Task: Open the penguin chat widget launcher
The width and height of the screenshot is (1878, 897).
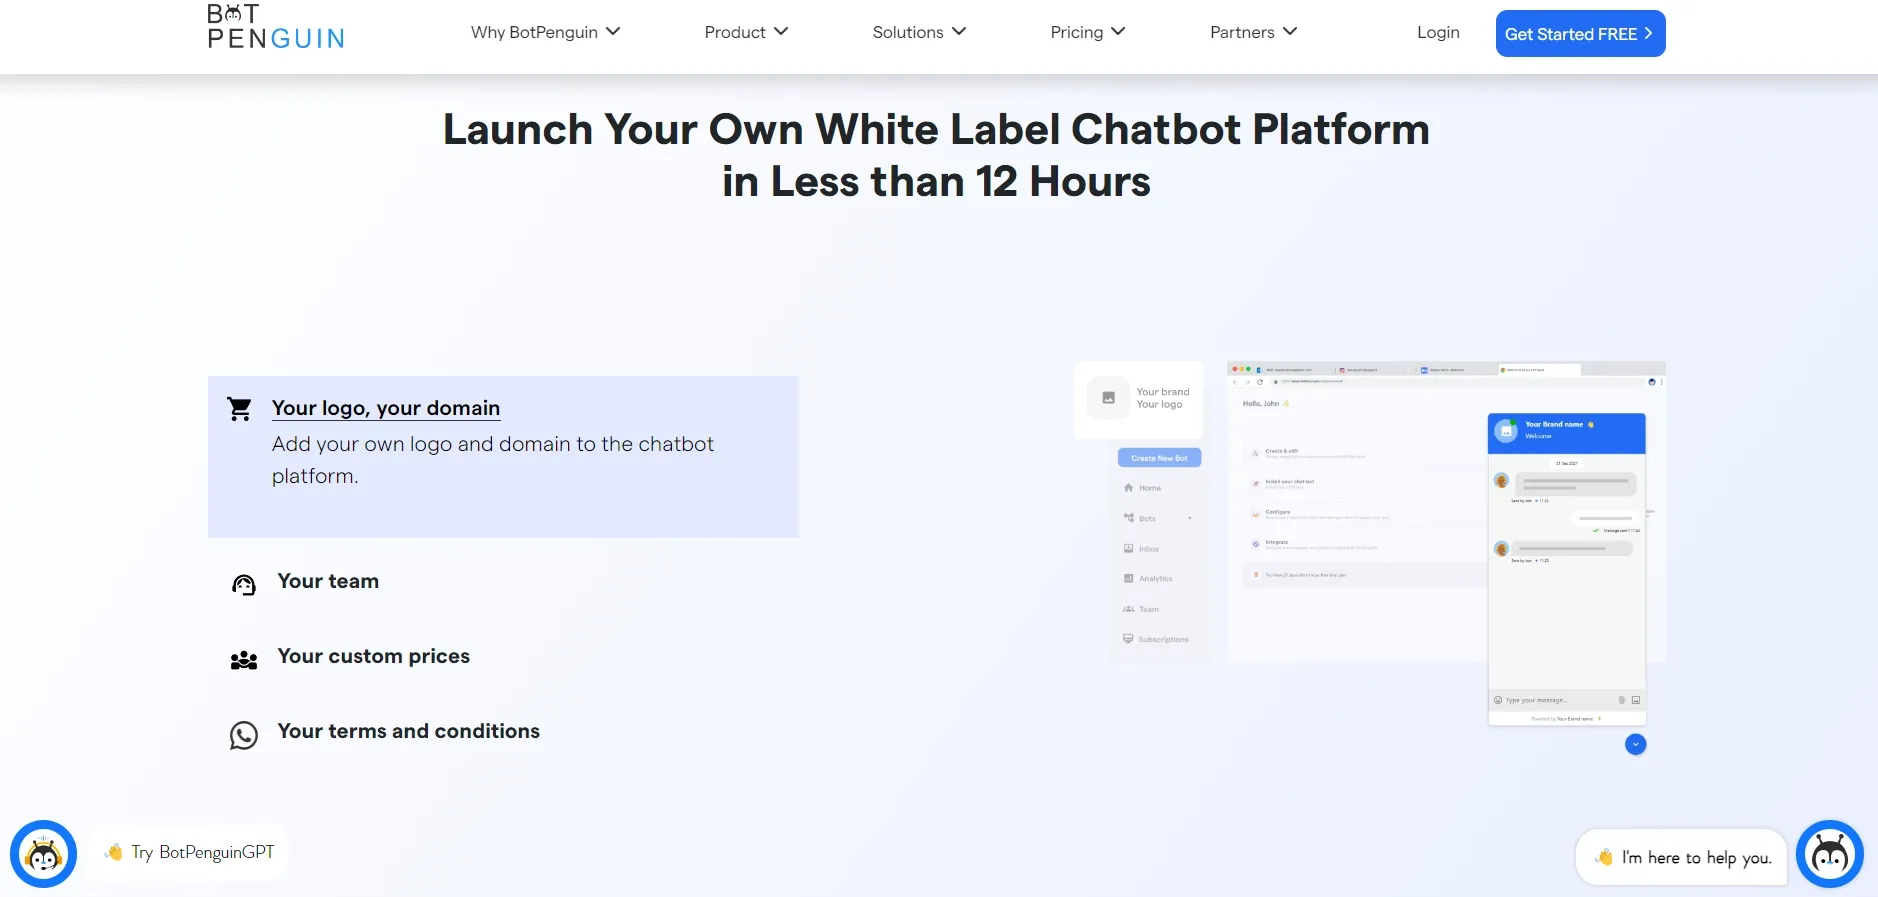Action: coord(1830,854)
